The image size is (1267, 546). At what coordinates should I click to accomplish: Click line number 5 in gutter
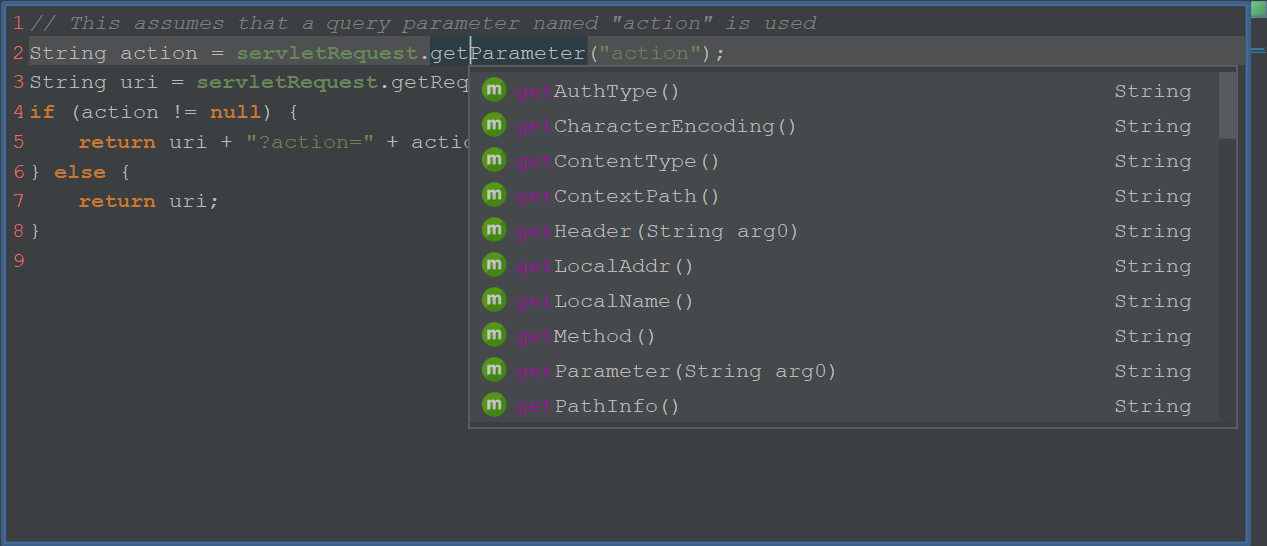point(19,142)
